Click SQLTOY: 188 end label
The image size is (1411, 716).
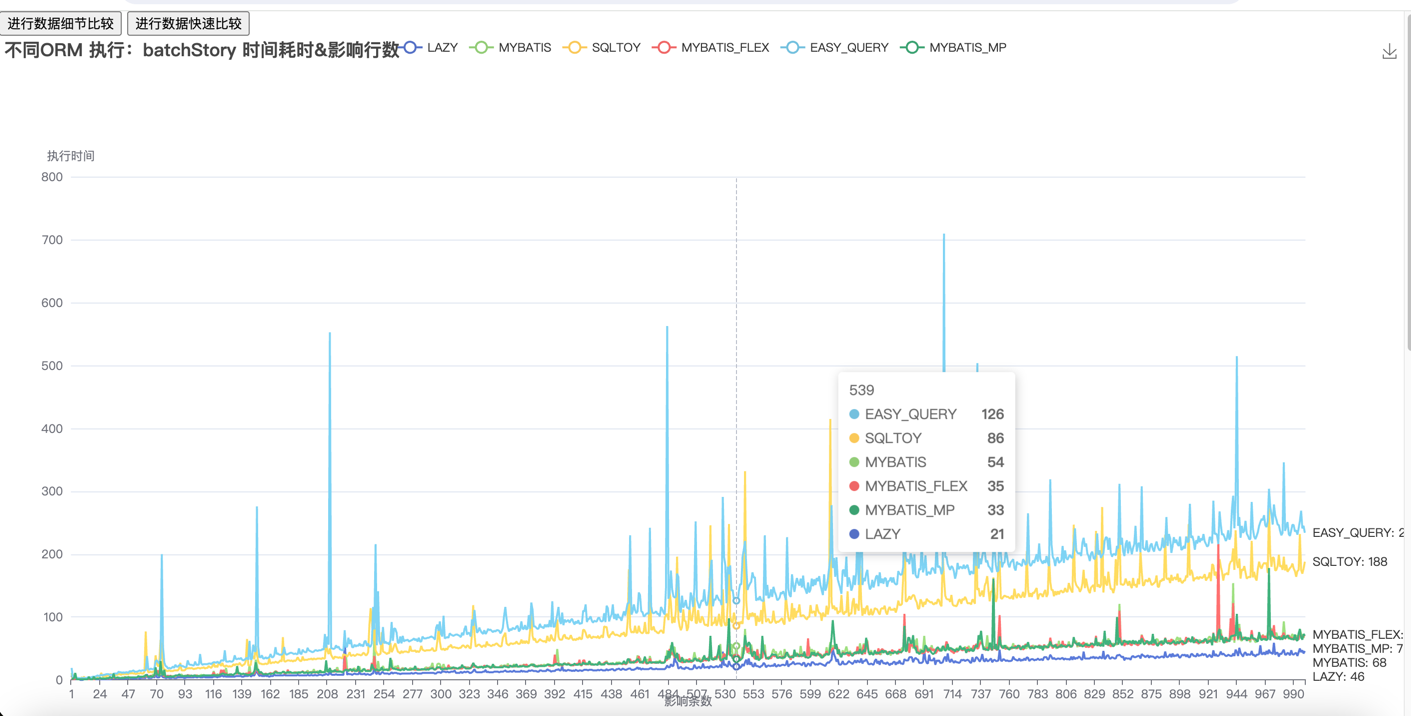(1350, 562)
